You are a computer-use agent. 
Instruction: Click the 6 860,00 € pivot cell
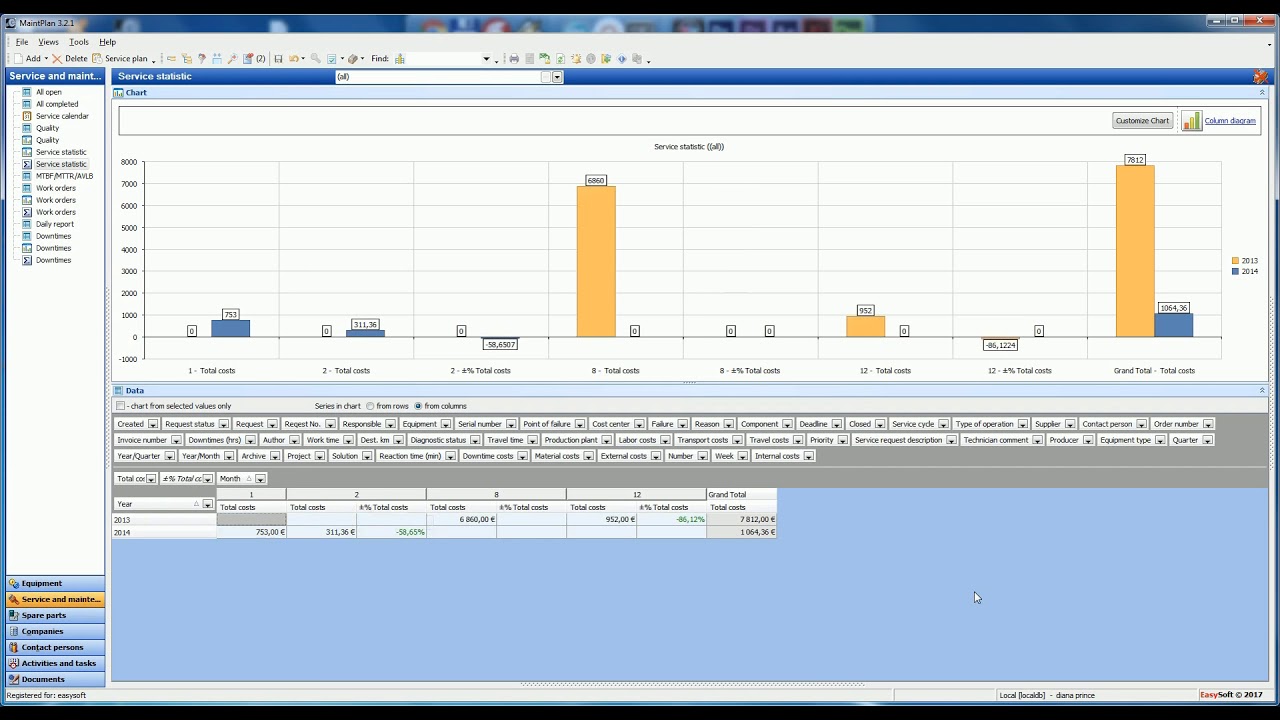461,520
